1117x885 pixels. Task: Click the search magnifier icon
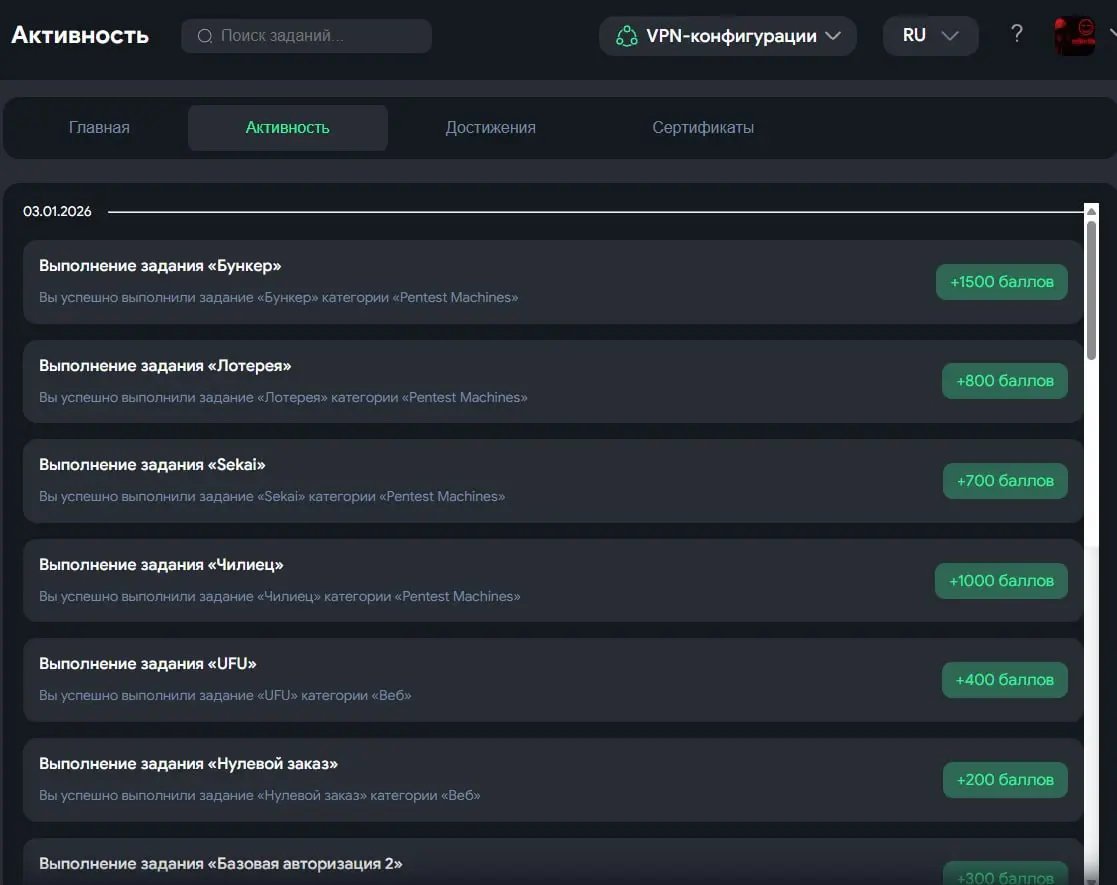pos(204,36)
